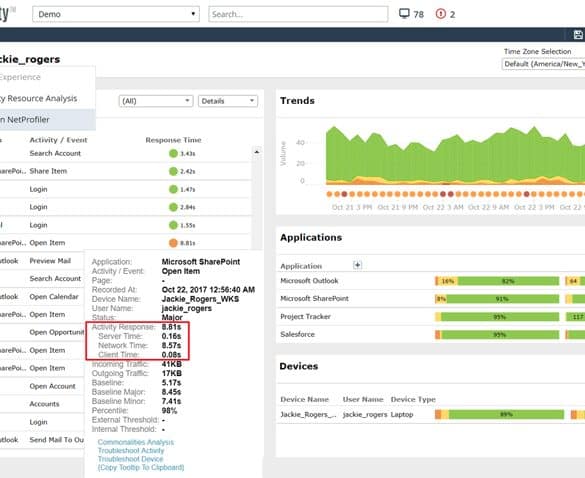The image size is (585, 478).
Task: Select the Project Tracker application row
Action: (431, 316)
